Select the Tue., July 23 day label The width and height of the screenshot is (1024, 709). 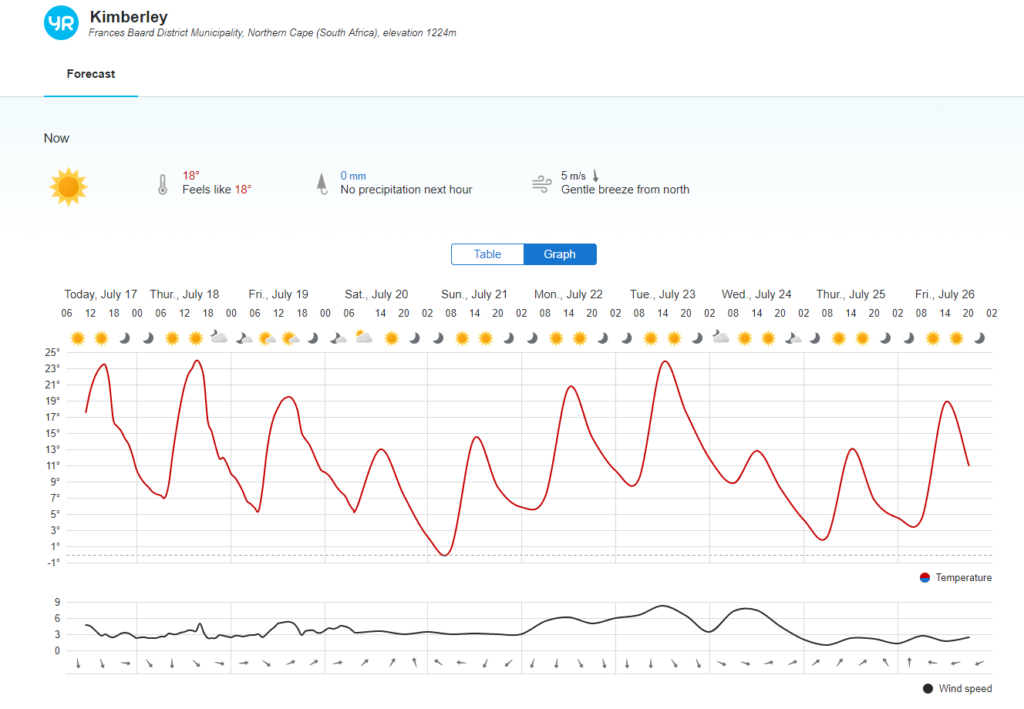tap(663, 294)
